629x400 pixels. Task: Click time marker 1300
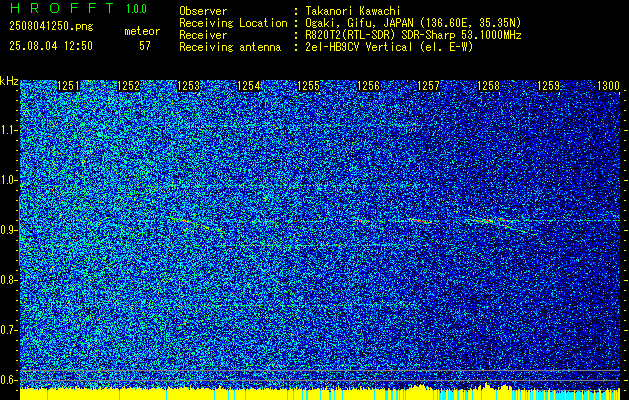[x=609, y=86]
